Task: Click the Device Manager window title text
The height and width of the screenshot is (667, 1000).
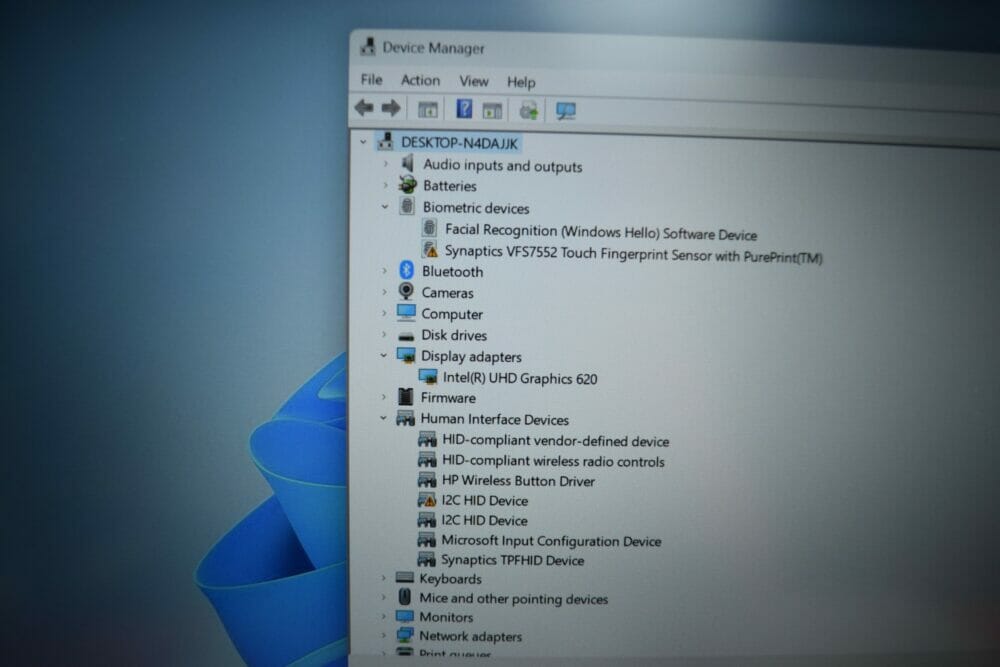Action: pyautogui.click(x=433, y=48)
